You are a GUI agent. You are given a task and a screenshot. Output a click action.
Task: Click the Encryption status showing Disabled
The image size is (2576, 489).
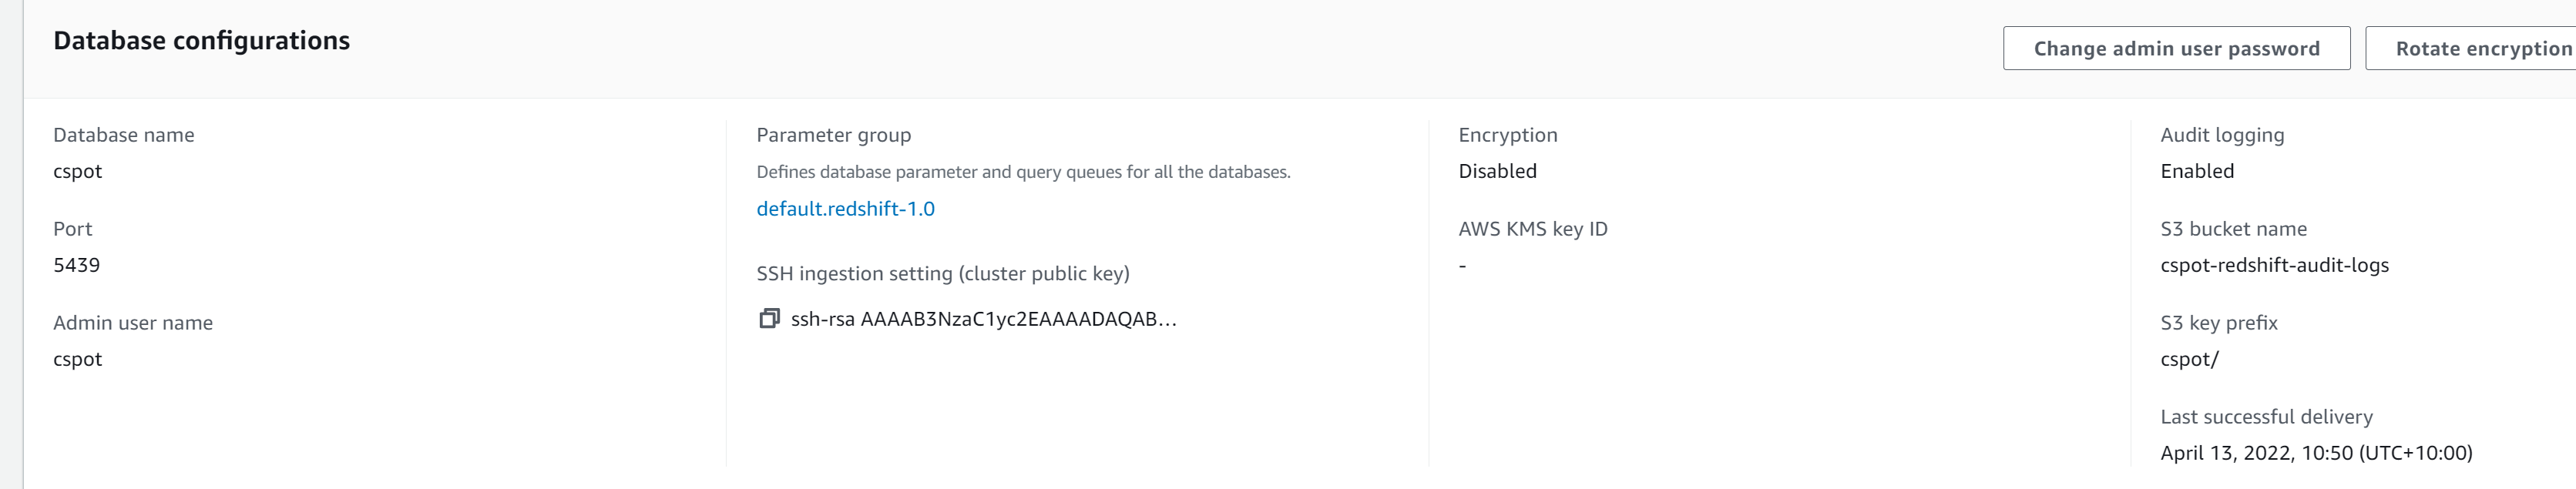1497,171
